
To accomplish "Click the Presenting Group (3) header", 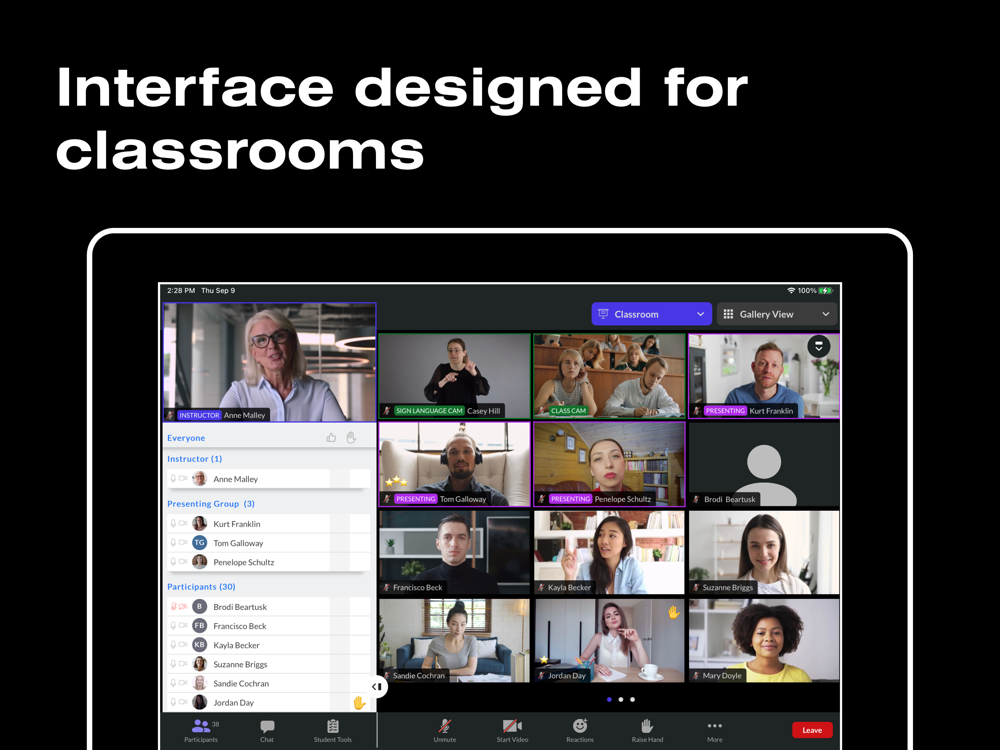I will coord(210,503).
